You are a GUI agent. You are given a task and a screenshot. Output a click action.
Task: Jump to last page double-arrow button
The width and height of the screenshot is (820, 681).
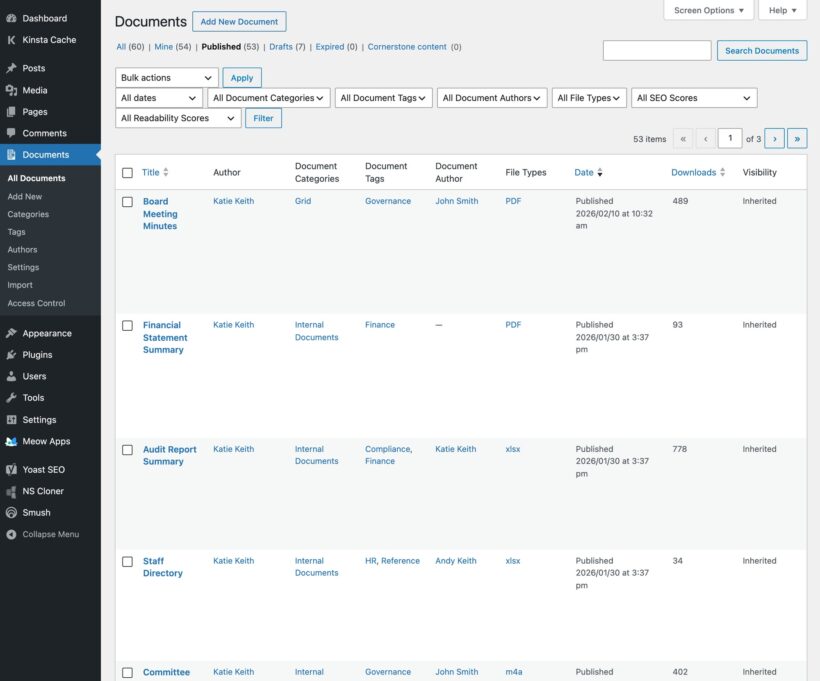pos(797,139)
